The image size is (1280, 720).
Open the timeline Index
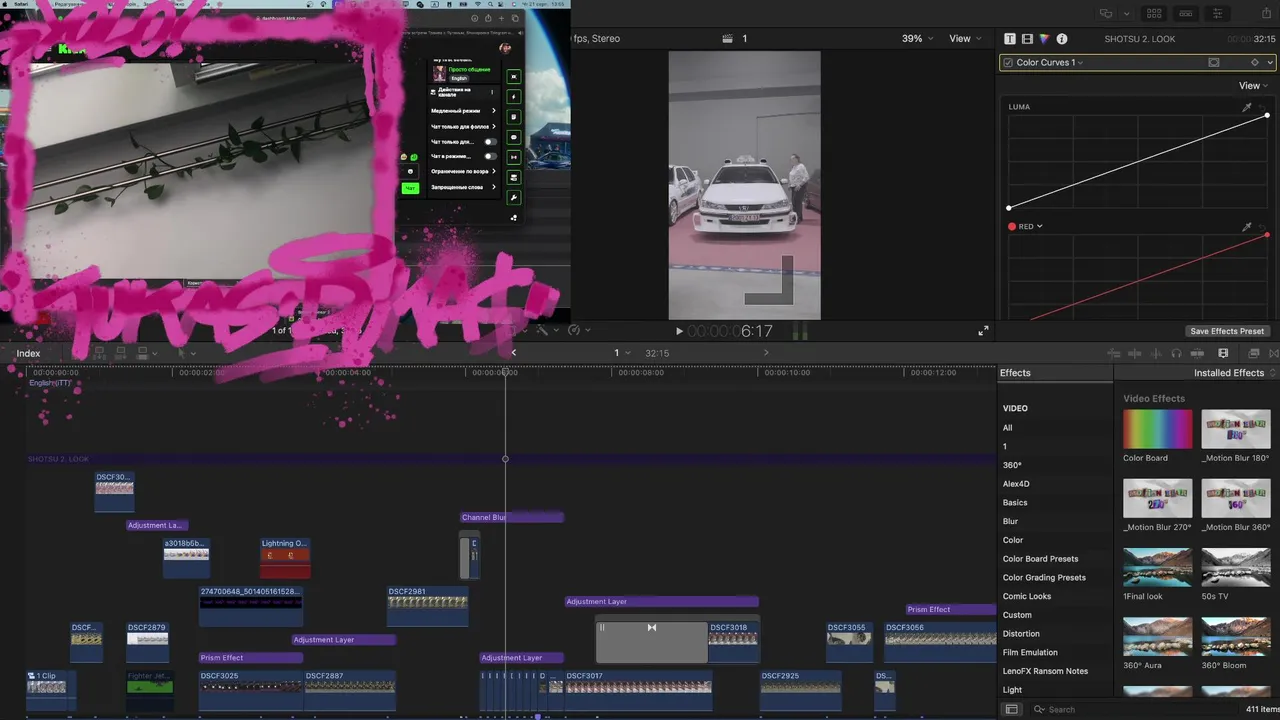coord(28,353)
